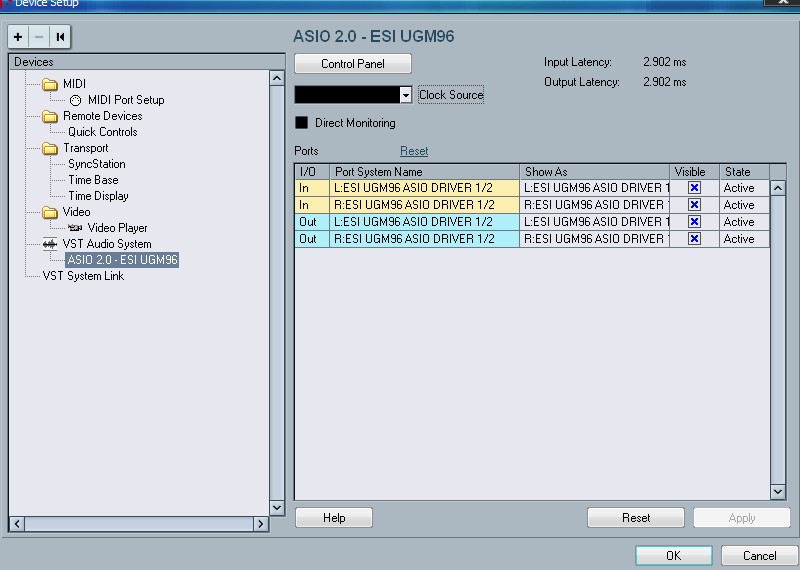This screenshot has width=800, height=570.
Task: Select ASIO 2.0 - ESI UGM96 tree item
Action: pyautogui.click(x=122, y=260)
